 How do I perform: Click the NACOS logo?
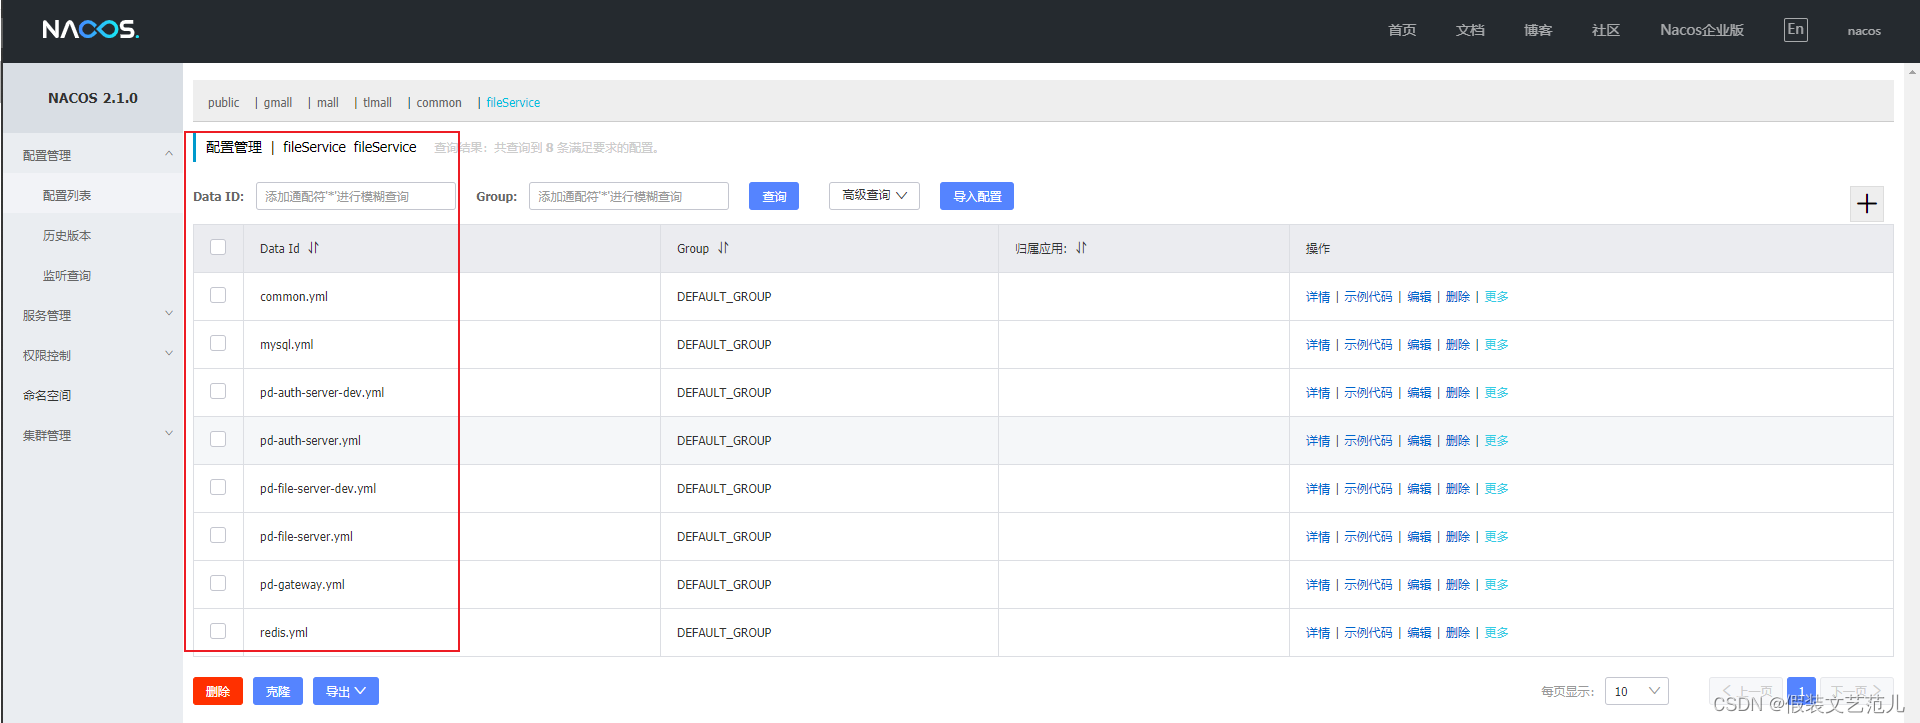coord(90,30)
